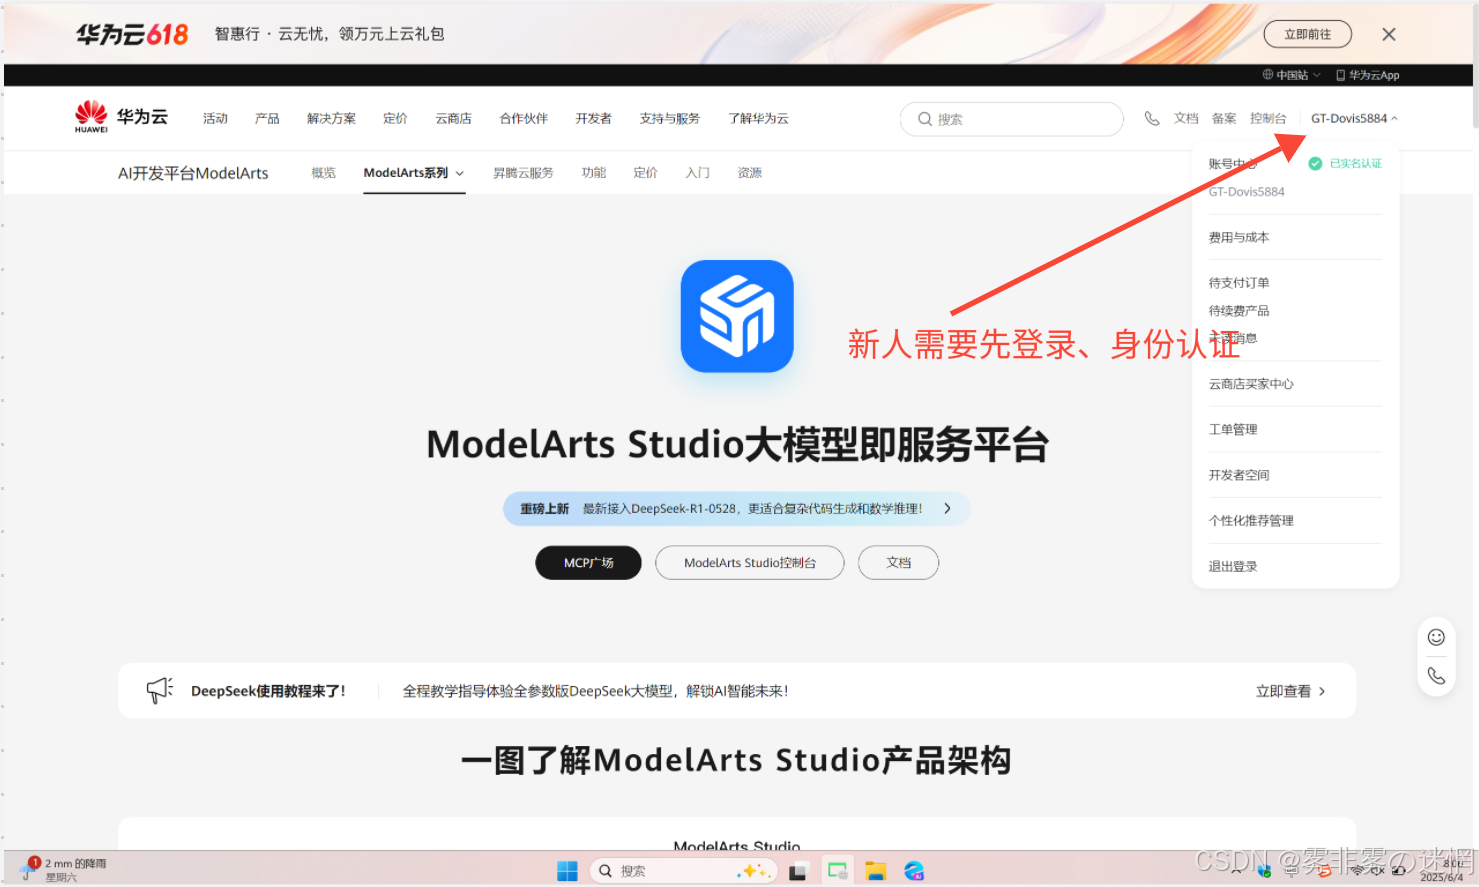Open 待续费产品 in account menu

pos(1238,311)
